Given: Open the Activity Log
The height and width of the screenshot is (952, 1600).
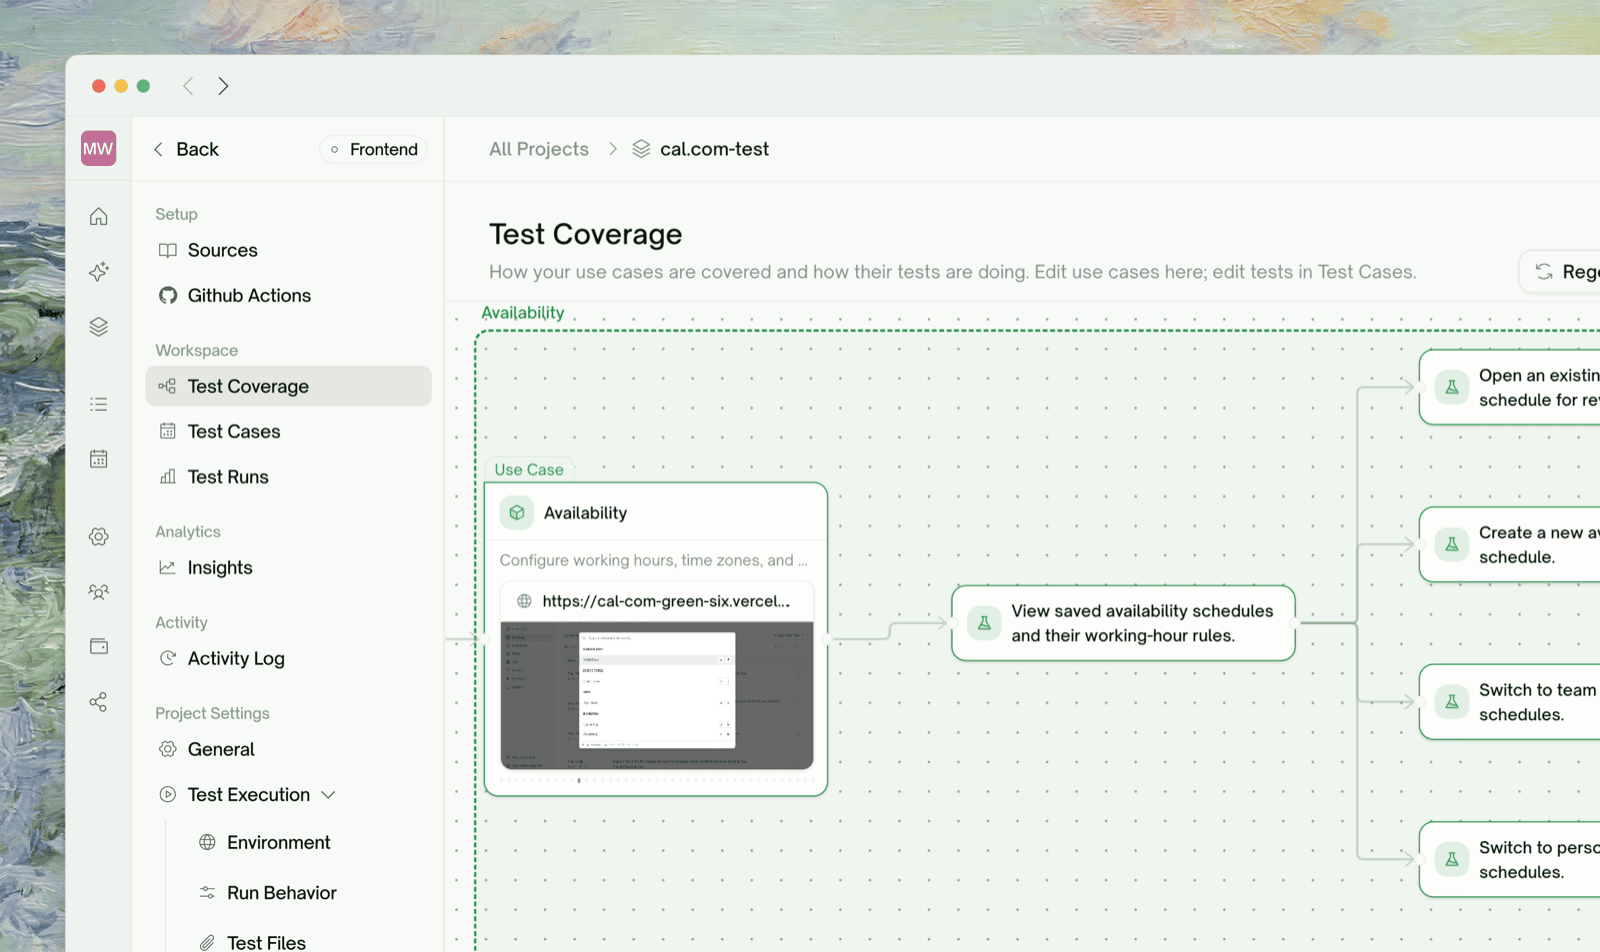Looking at the screenshot, I should (x=289, y=658).
